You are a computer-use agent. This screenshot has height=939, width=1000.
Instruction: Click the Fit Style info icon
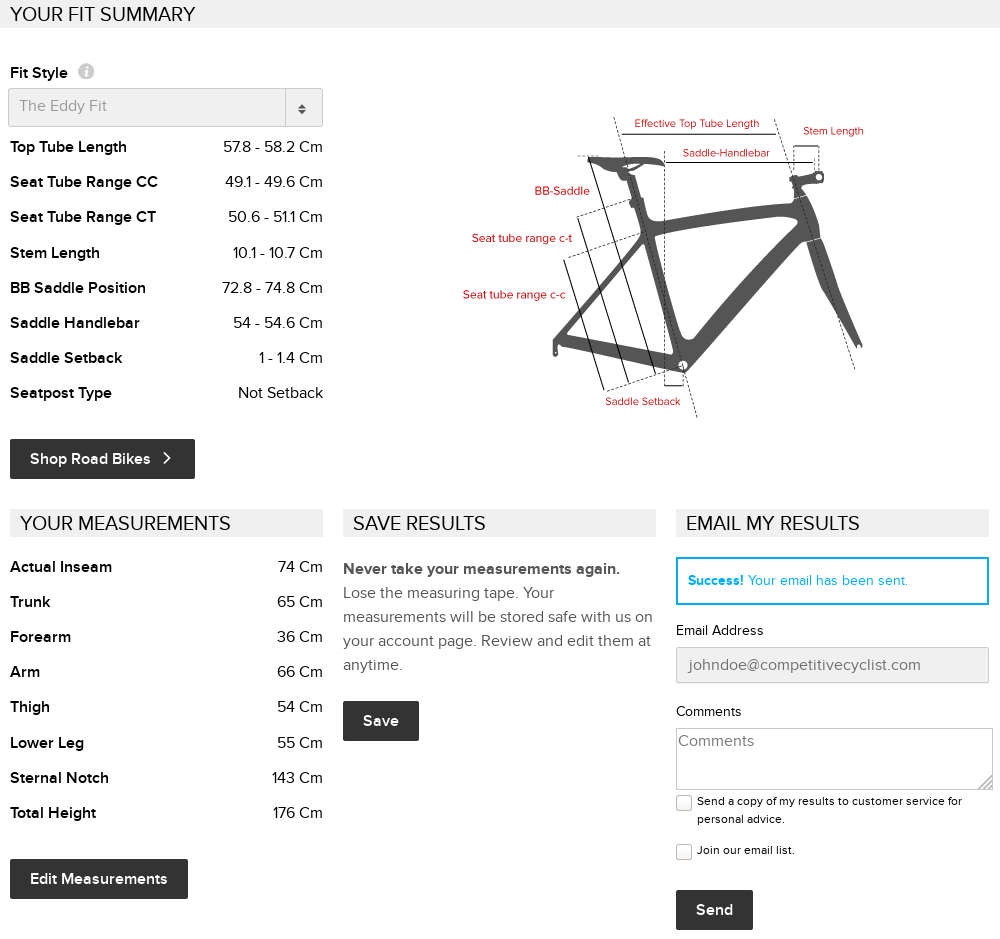86,72
